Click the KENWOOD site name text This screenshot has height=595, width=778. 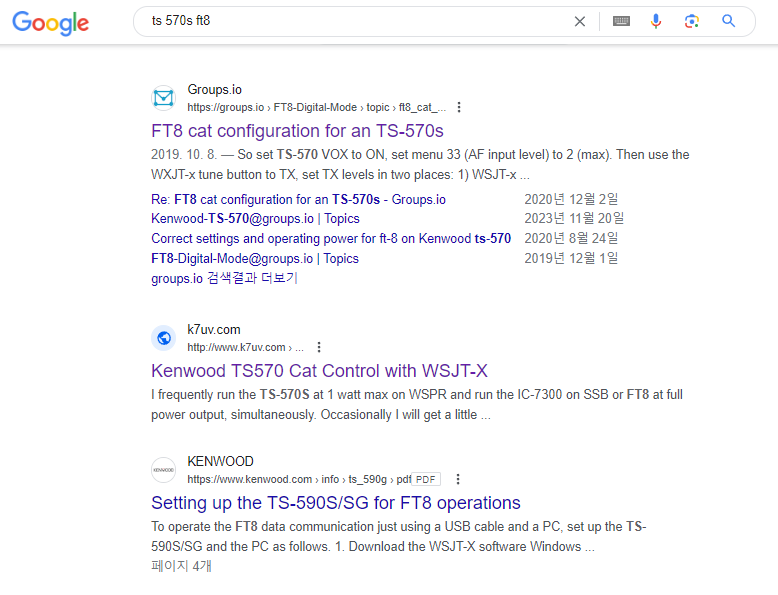coord(220,462)
